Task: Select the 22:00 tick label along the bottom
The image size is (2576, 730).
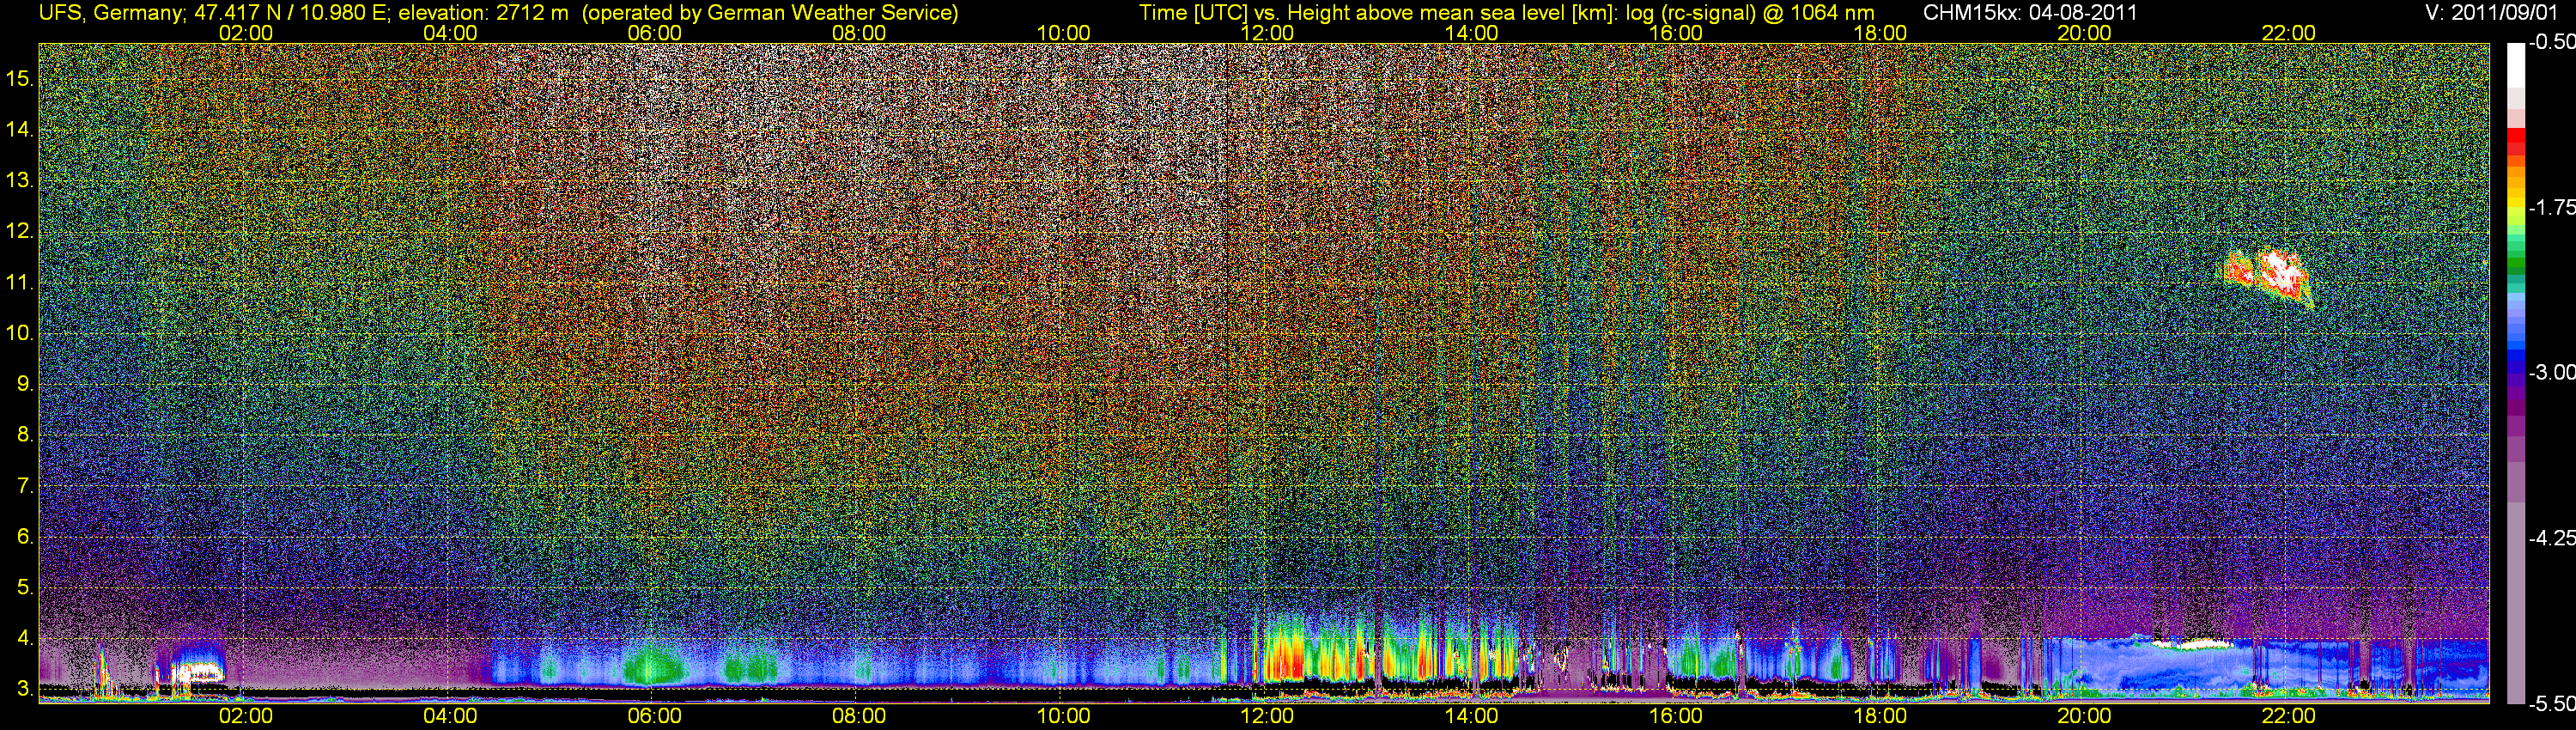Action: click(2288, 716)
